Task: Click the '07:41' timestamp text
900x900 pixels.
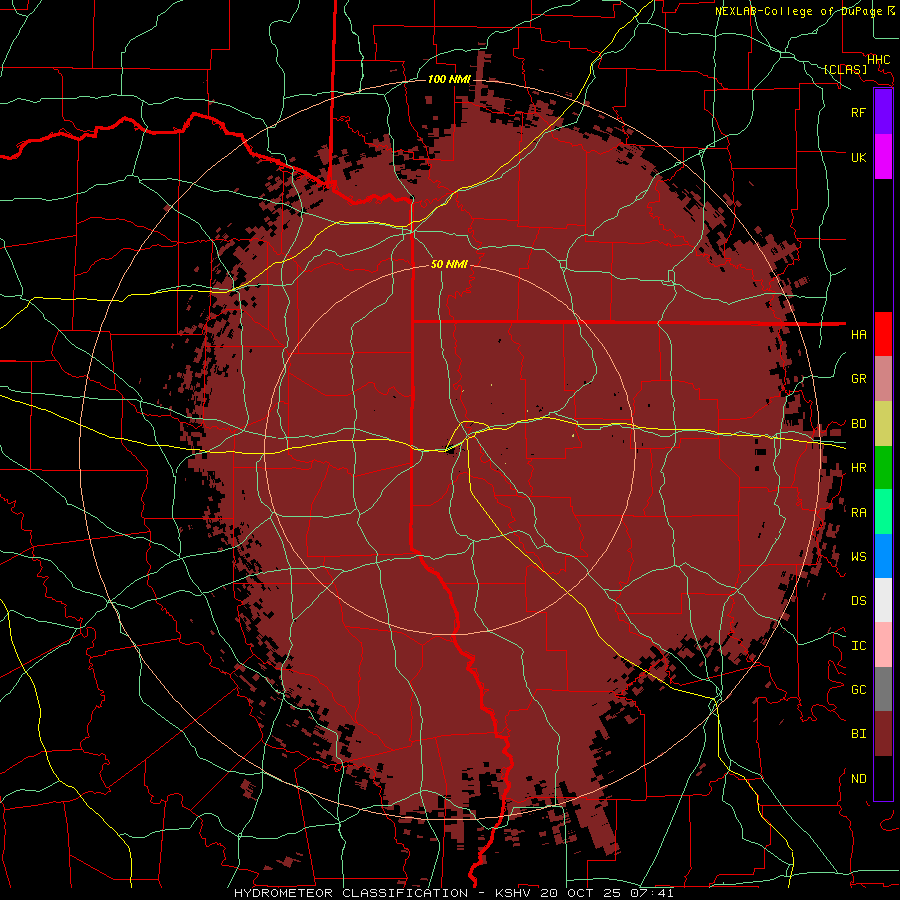Action: (x=651, y=893)
